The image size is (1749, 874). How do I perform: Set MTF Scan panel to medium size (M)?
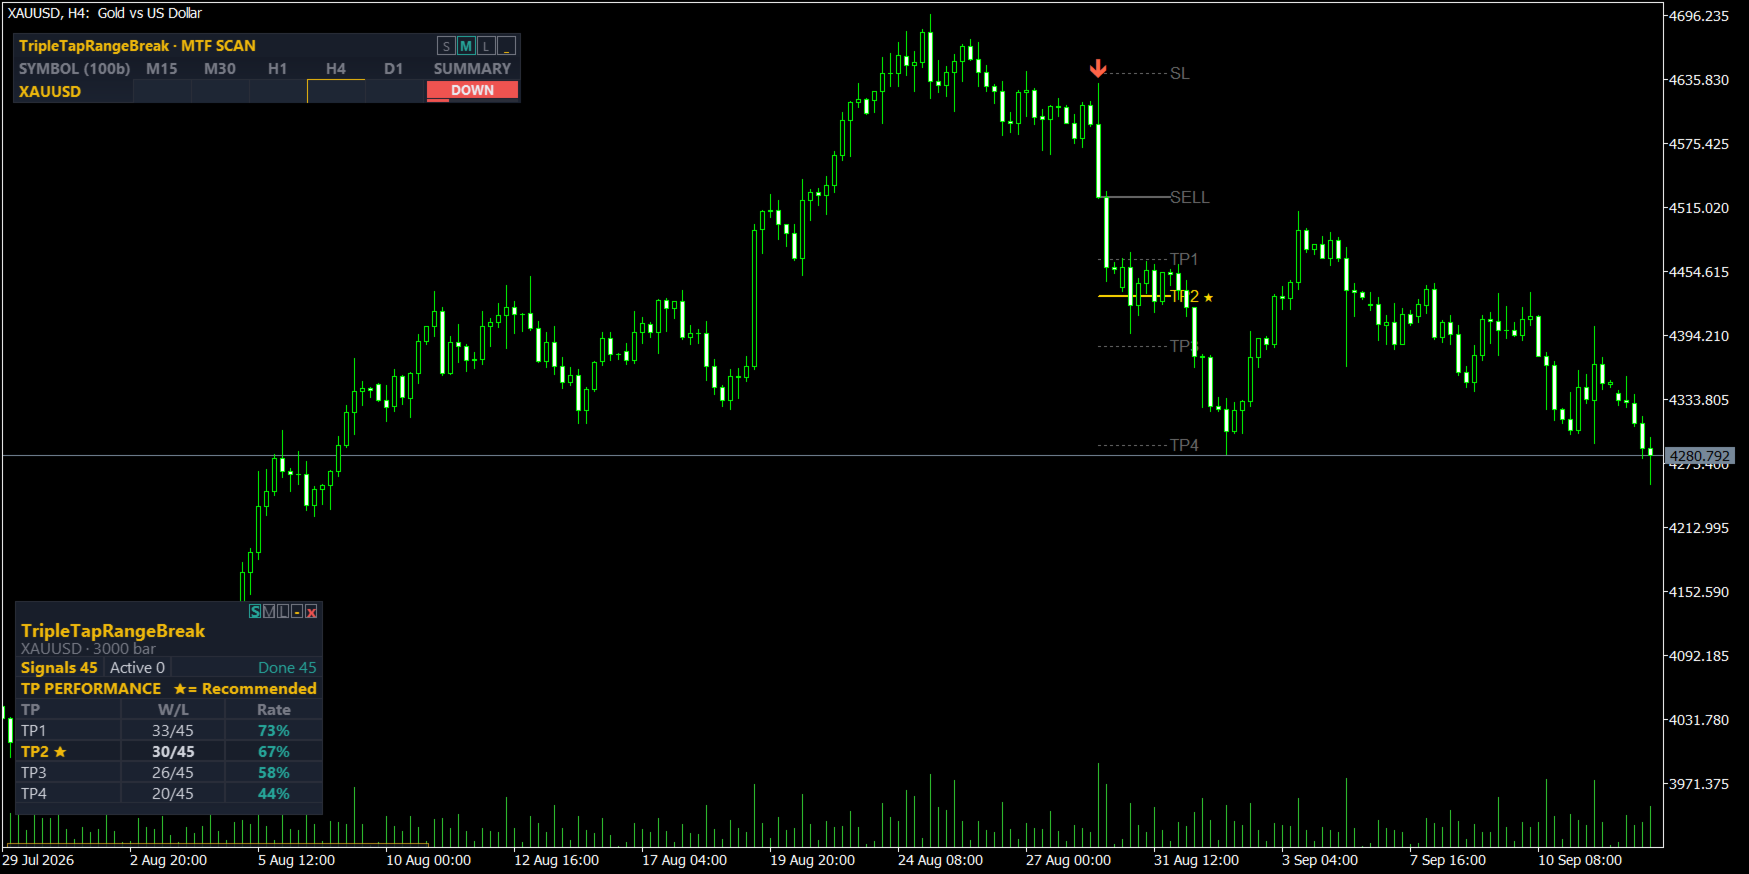(466, 46)
